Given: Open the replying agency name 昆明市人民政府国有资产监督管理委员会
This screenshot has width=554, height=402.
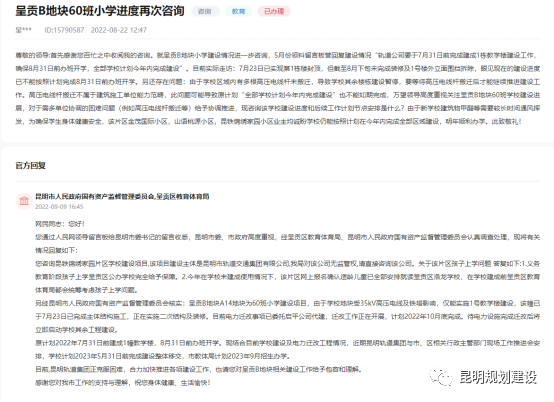Looking at the screenshot, I should coord(95,196).
